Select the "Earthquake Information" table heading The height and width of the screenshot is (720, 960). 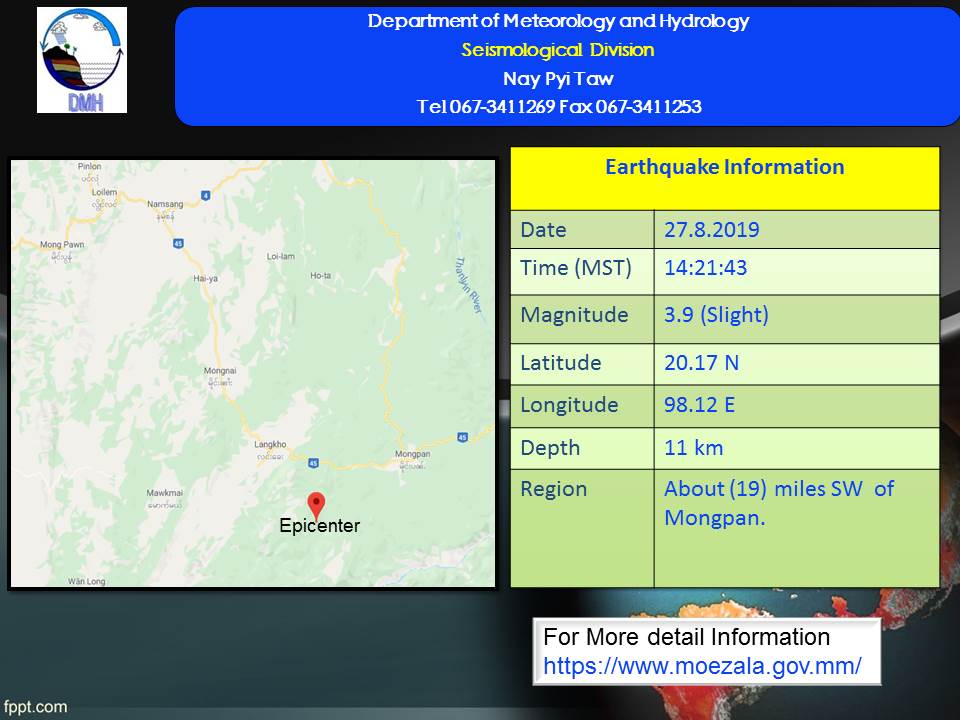click(x=725, y=167)
